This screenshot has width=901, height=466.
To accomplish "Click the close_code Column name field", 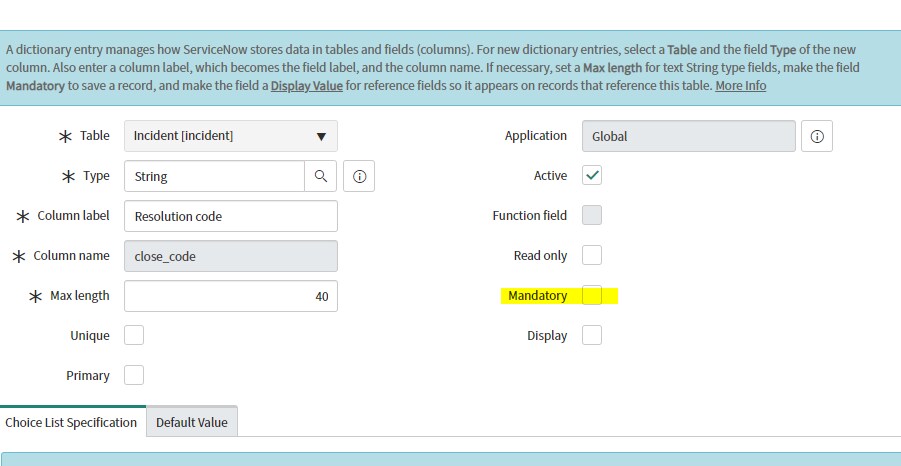I will pos(230,256).
